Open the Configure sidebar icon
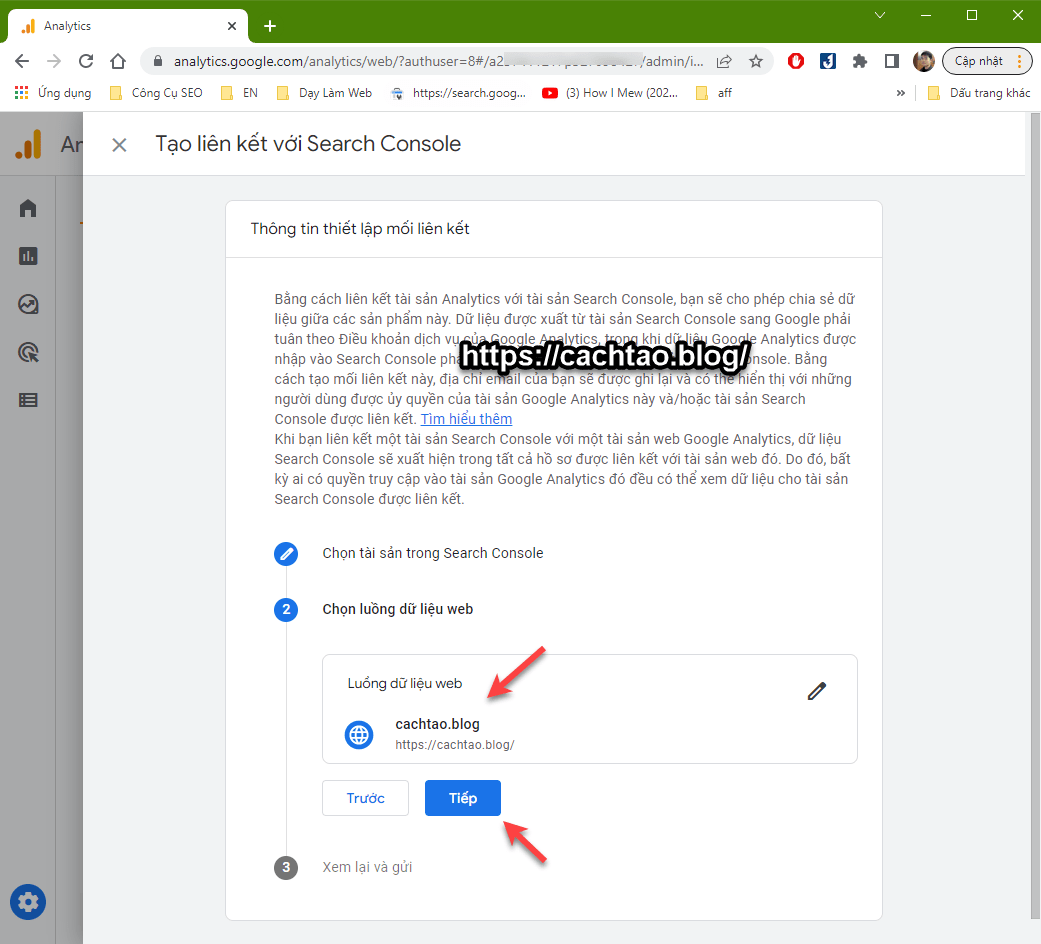The image size is (1041, 944). [28, 400]
